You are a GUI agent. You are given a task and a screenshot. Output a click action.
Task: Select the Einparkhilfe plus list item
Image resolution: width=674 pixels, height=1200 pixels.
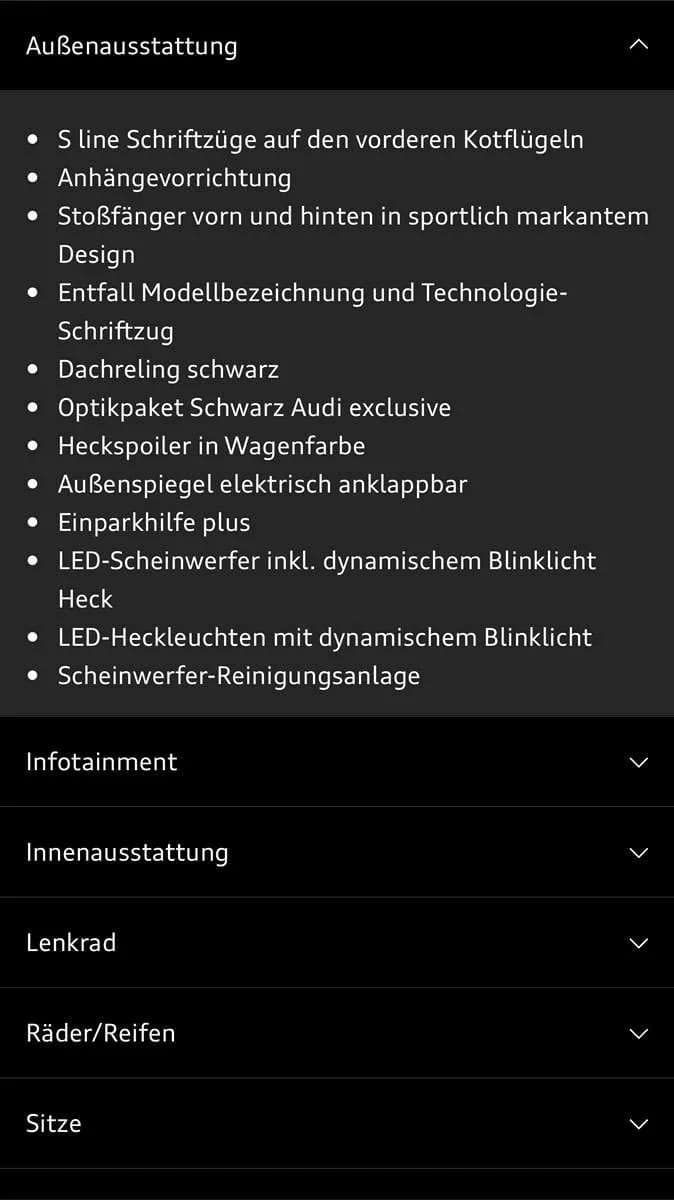[154, 523]
